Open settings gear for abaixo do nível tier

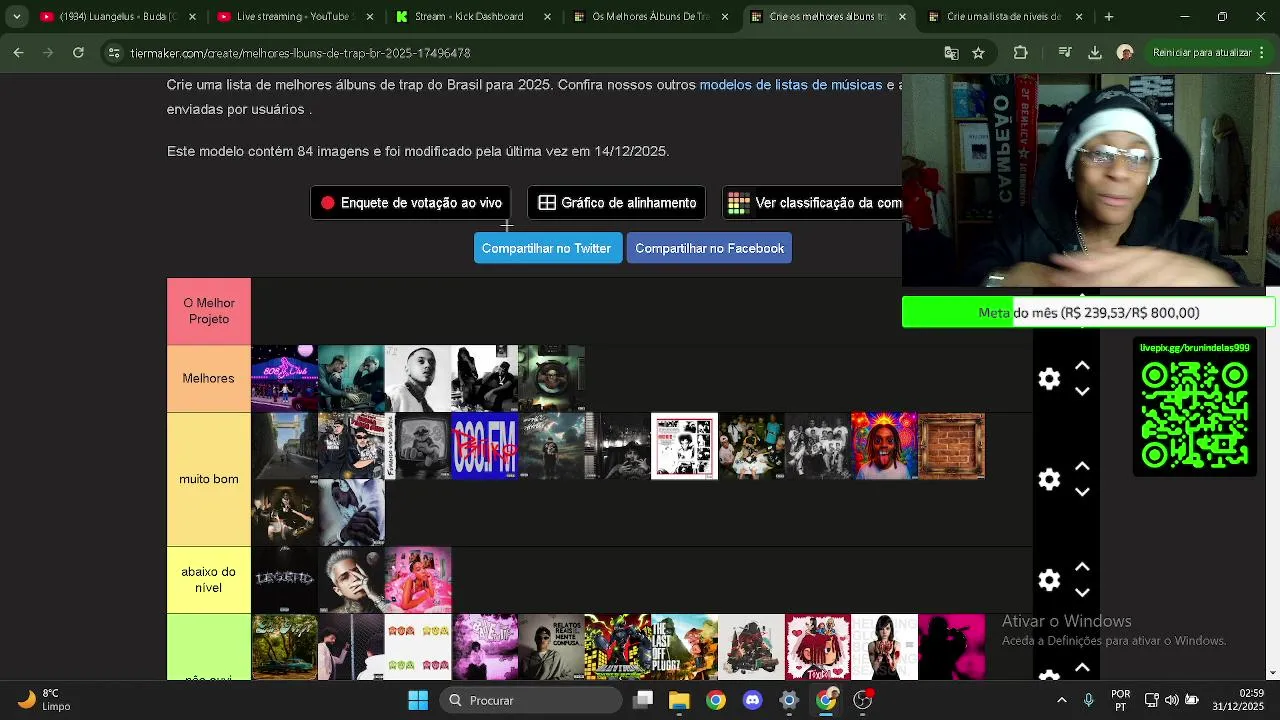tap(1049, 580)
